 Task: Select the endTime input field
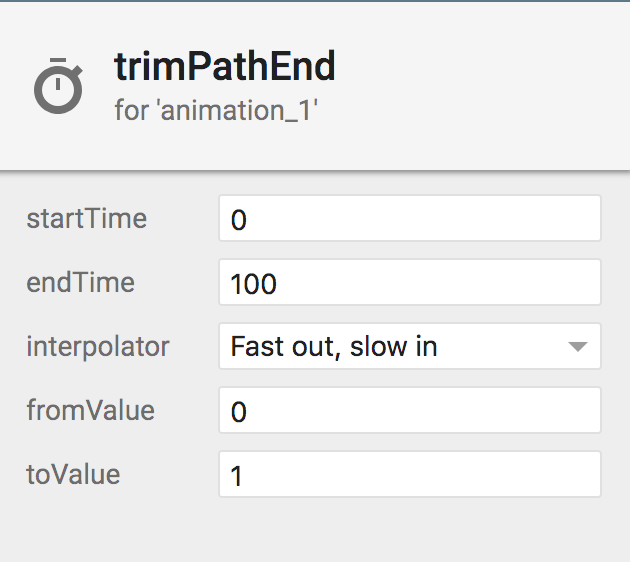[409, 282]
